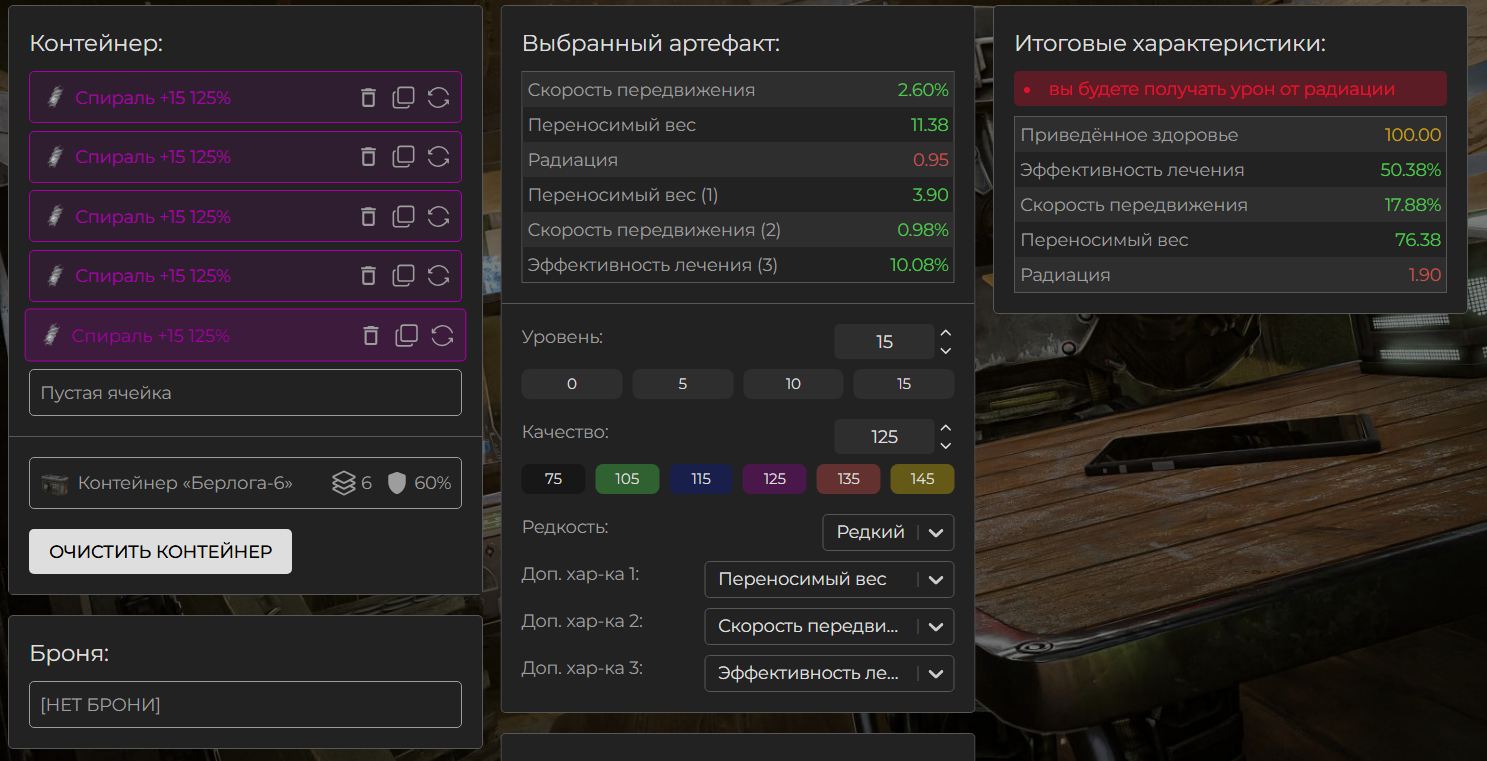Image resolution: width=1487 pixels, height=761 pixels.
Task: Click ОЧИСТИТЬ КОНТЕЙНЕР button
Action: coord(160,551)
